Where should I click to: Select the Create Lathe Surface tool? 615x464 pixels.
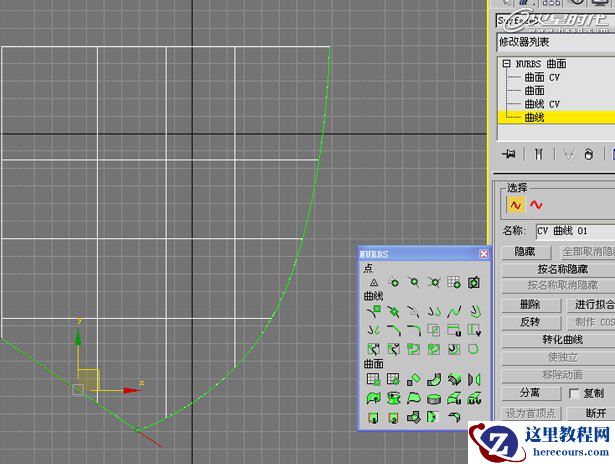[394, 398]
